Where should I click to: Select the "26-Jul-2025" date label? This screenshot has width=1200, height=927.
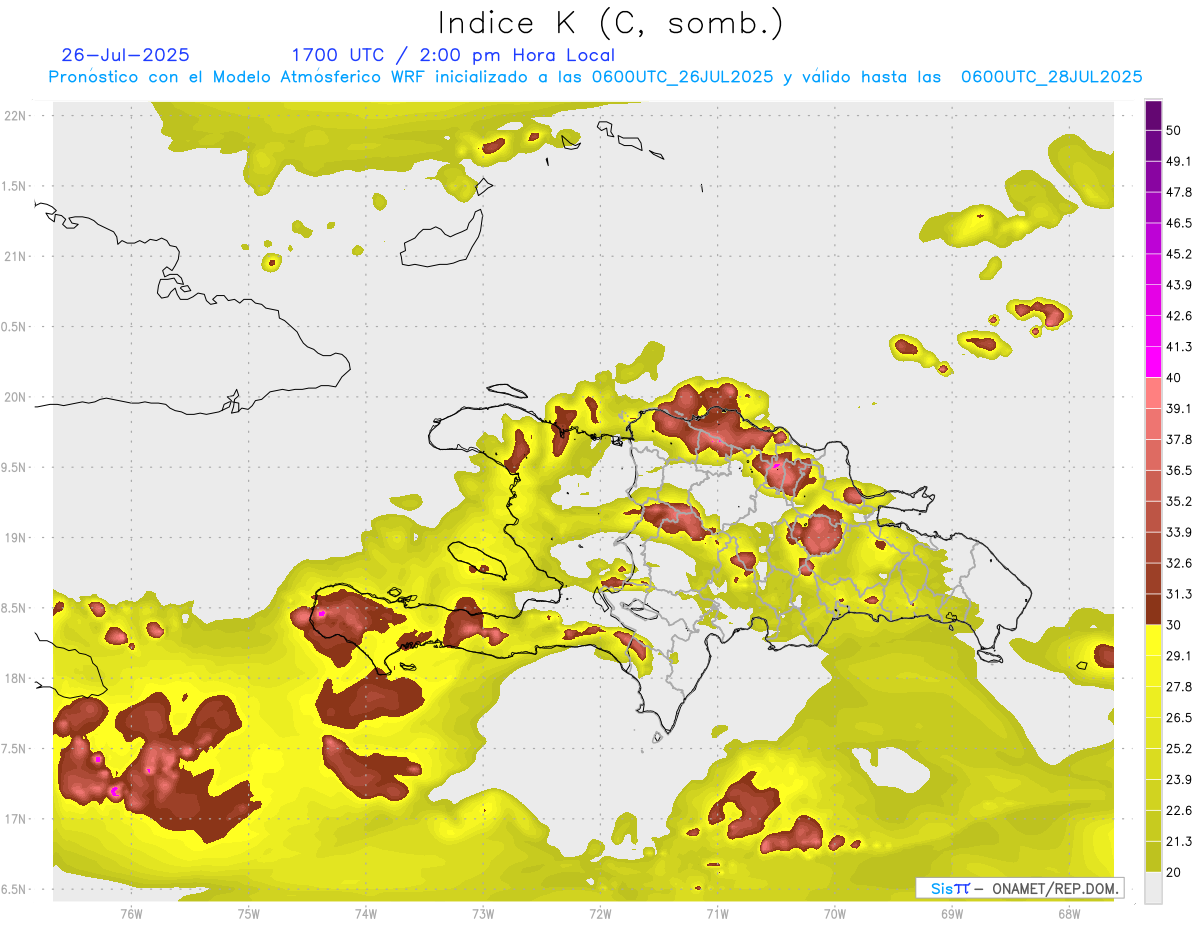click(125, 55)
